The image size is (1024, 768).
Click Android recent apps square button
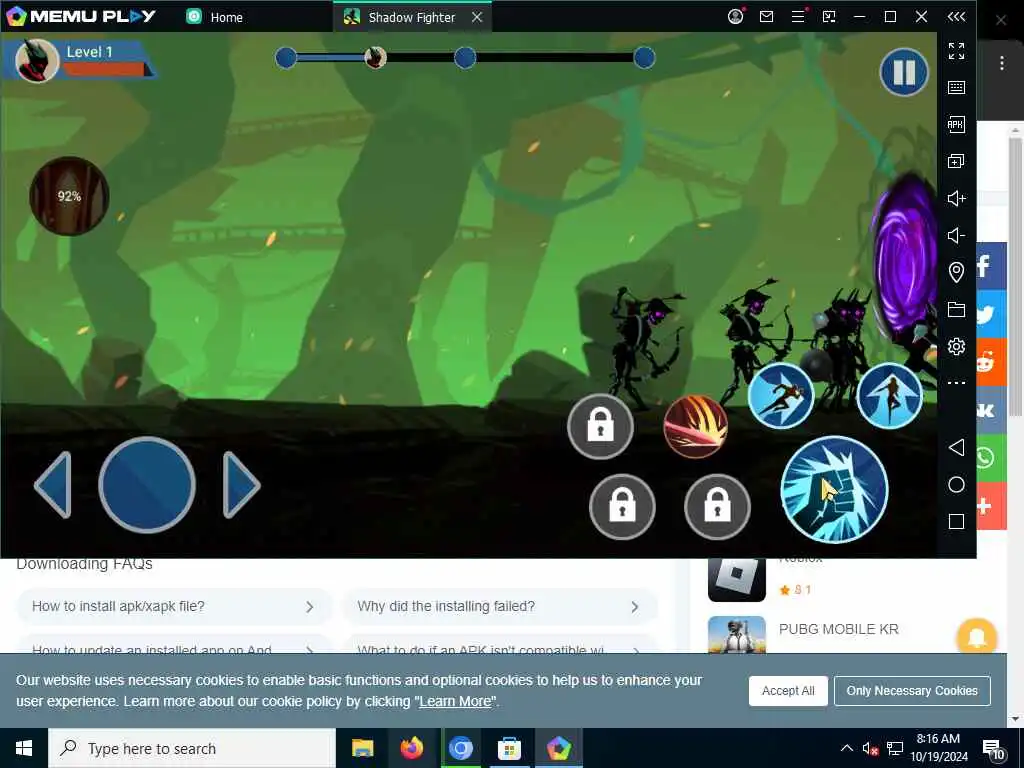tap(956, 521)
